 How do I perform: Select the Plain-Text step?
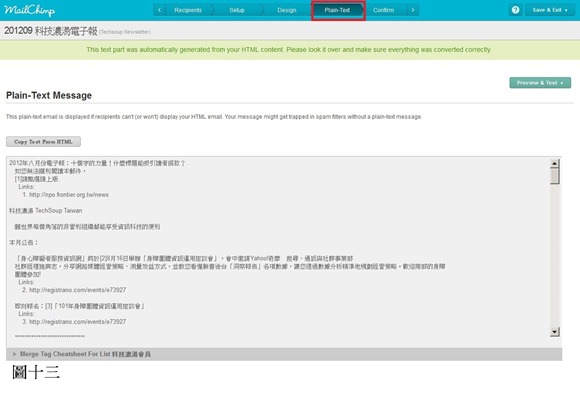coord(337,10)
